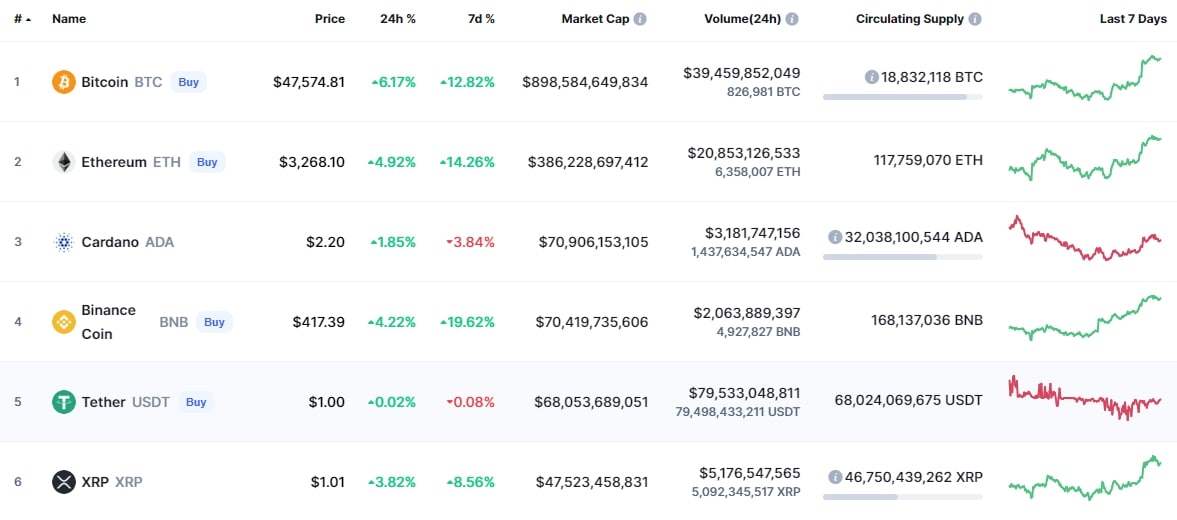The width and height of the screenshot is (1177, 520).
Task: Click the Ethereum diamond logo icon
Action: pyautogui.click(x=64, y=161)
